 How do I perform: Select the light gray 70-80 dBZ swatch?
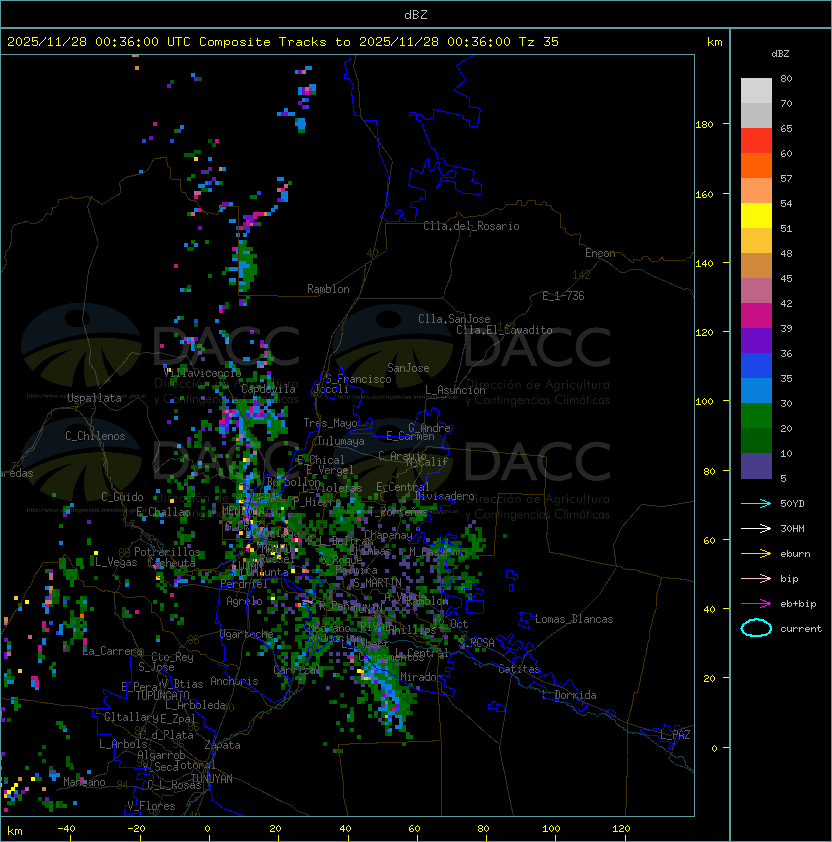756,91
